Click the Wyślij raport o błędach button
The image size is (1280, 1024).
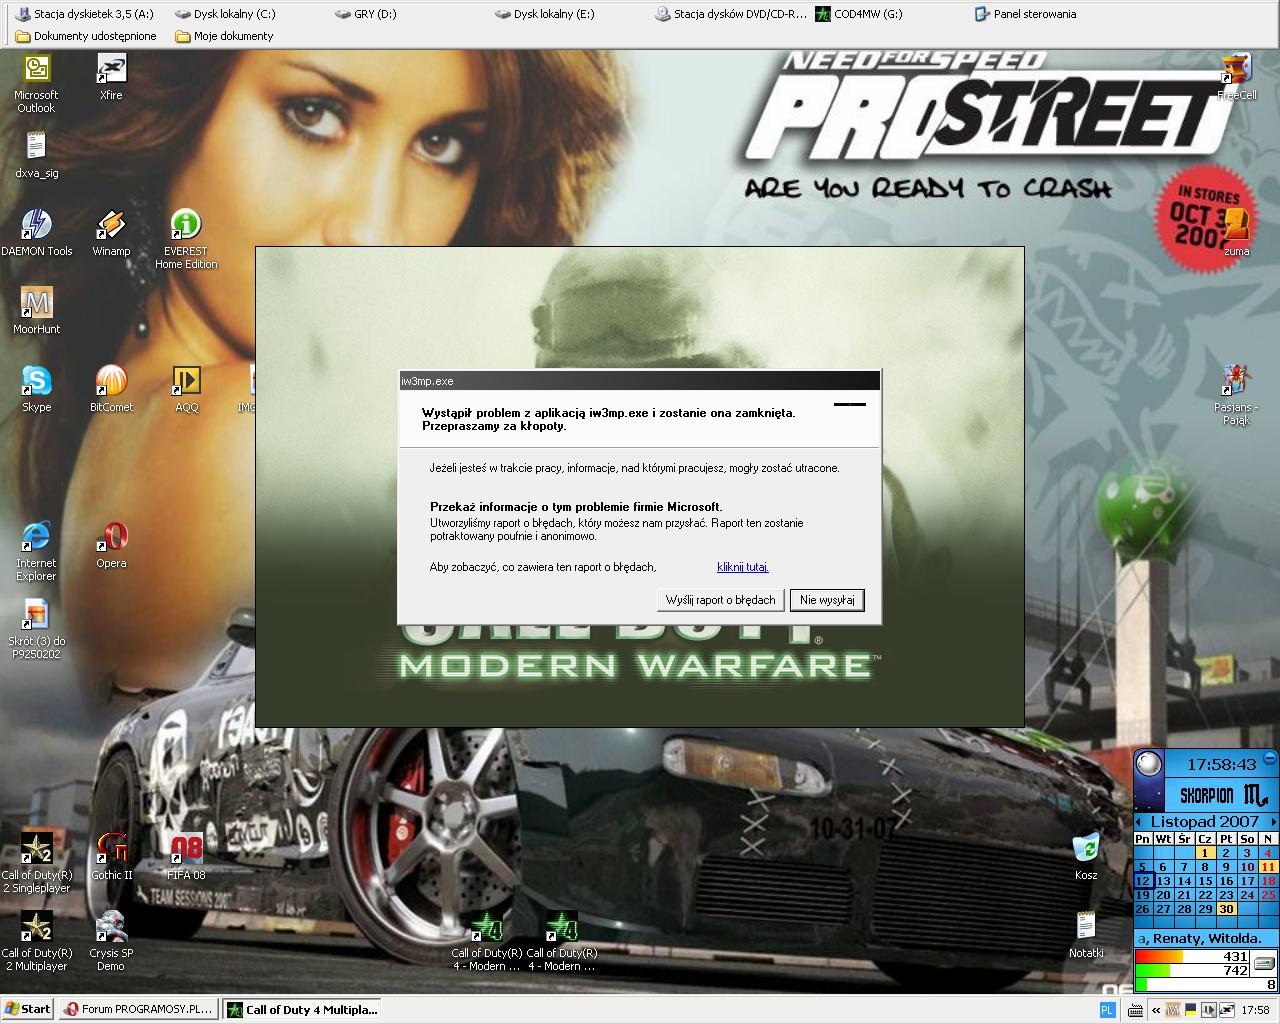pos(720,600)
